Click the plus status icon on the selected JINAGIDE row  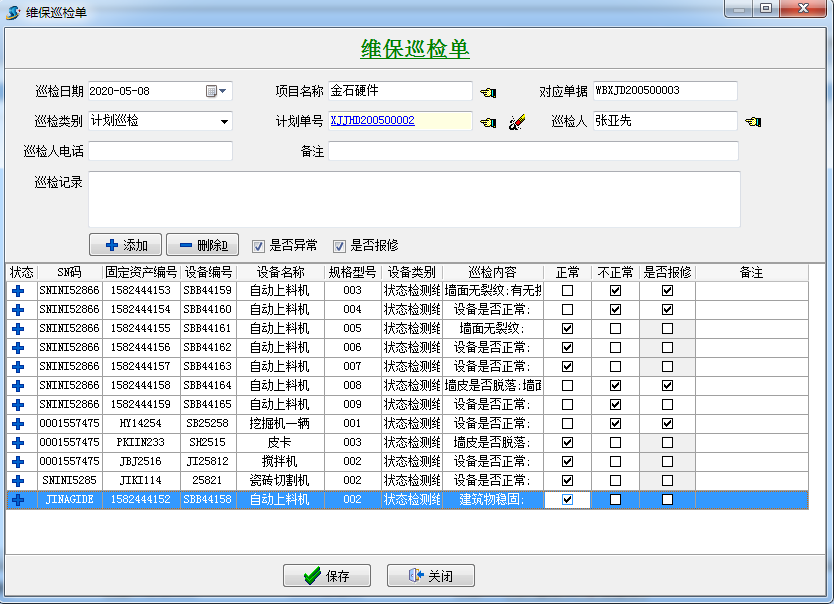[x=18, y=500]
